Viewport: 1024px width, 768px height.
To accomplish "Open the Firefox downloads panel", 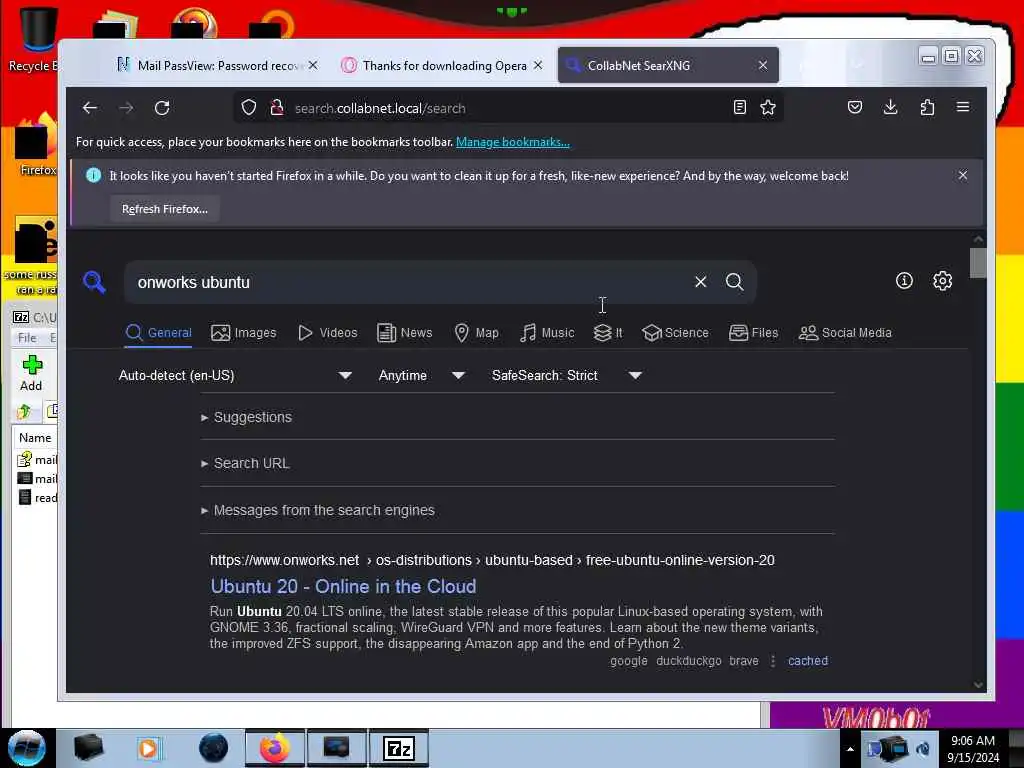I will click(890, 107).
